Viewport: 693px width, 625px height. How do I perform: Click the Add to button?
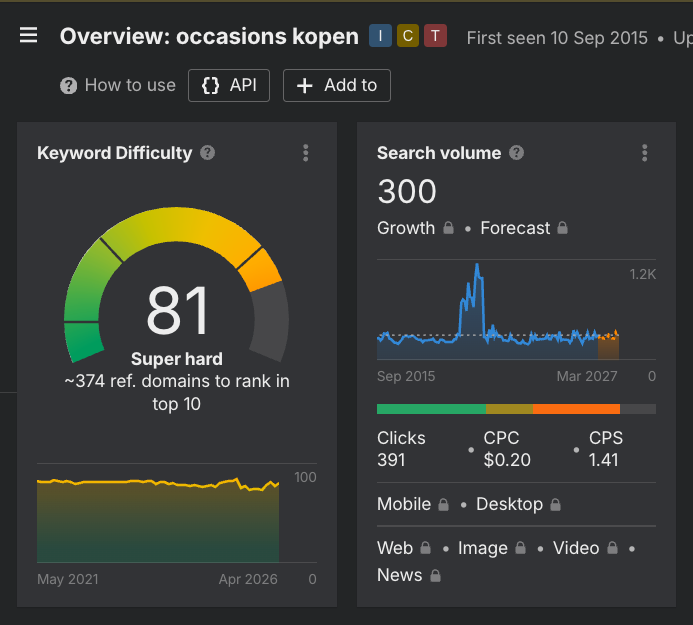pos(337,85)
